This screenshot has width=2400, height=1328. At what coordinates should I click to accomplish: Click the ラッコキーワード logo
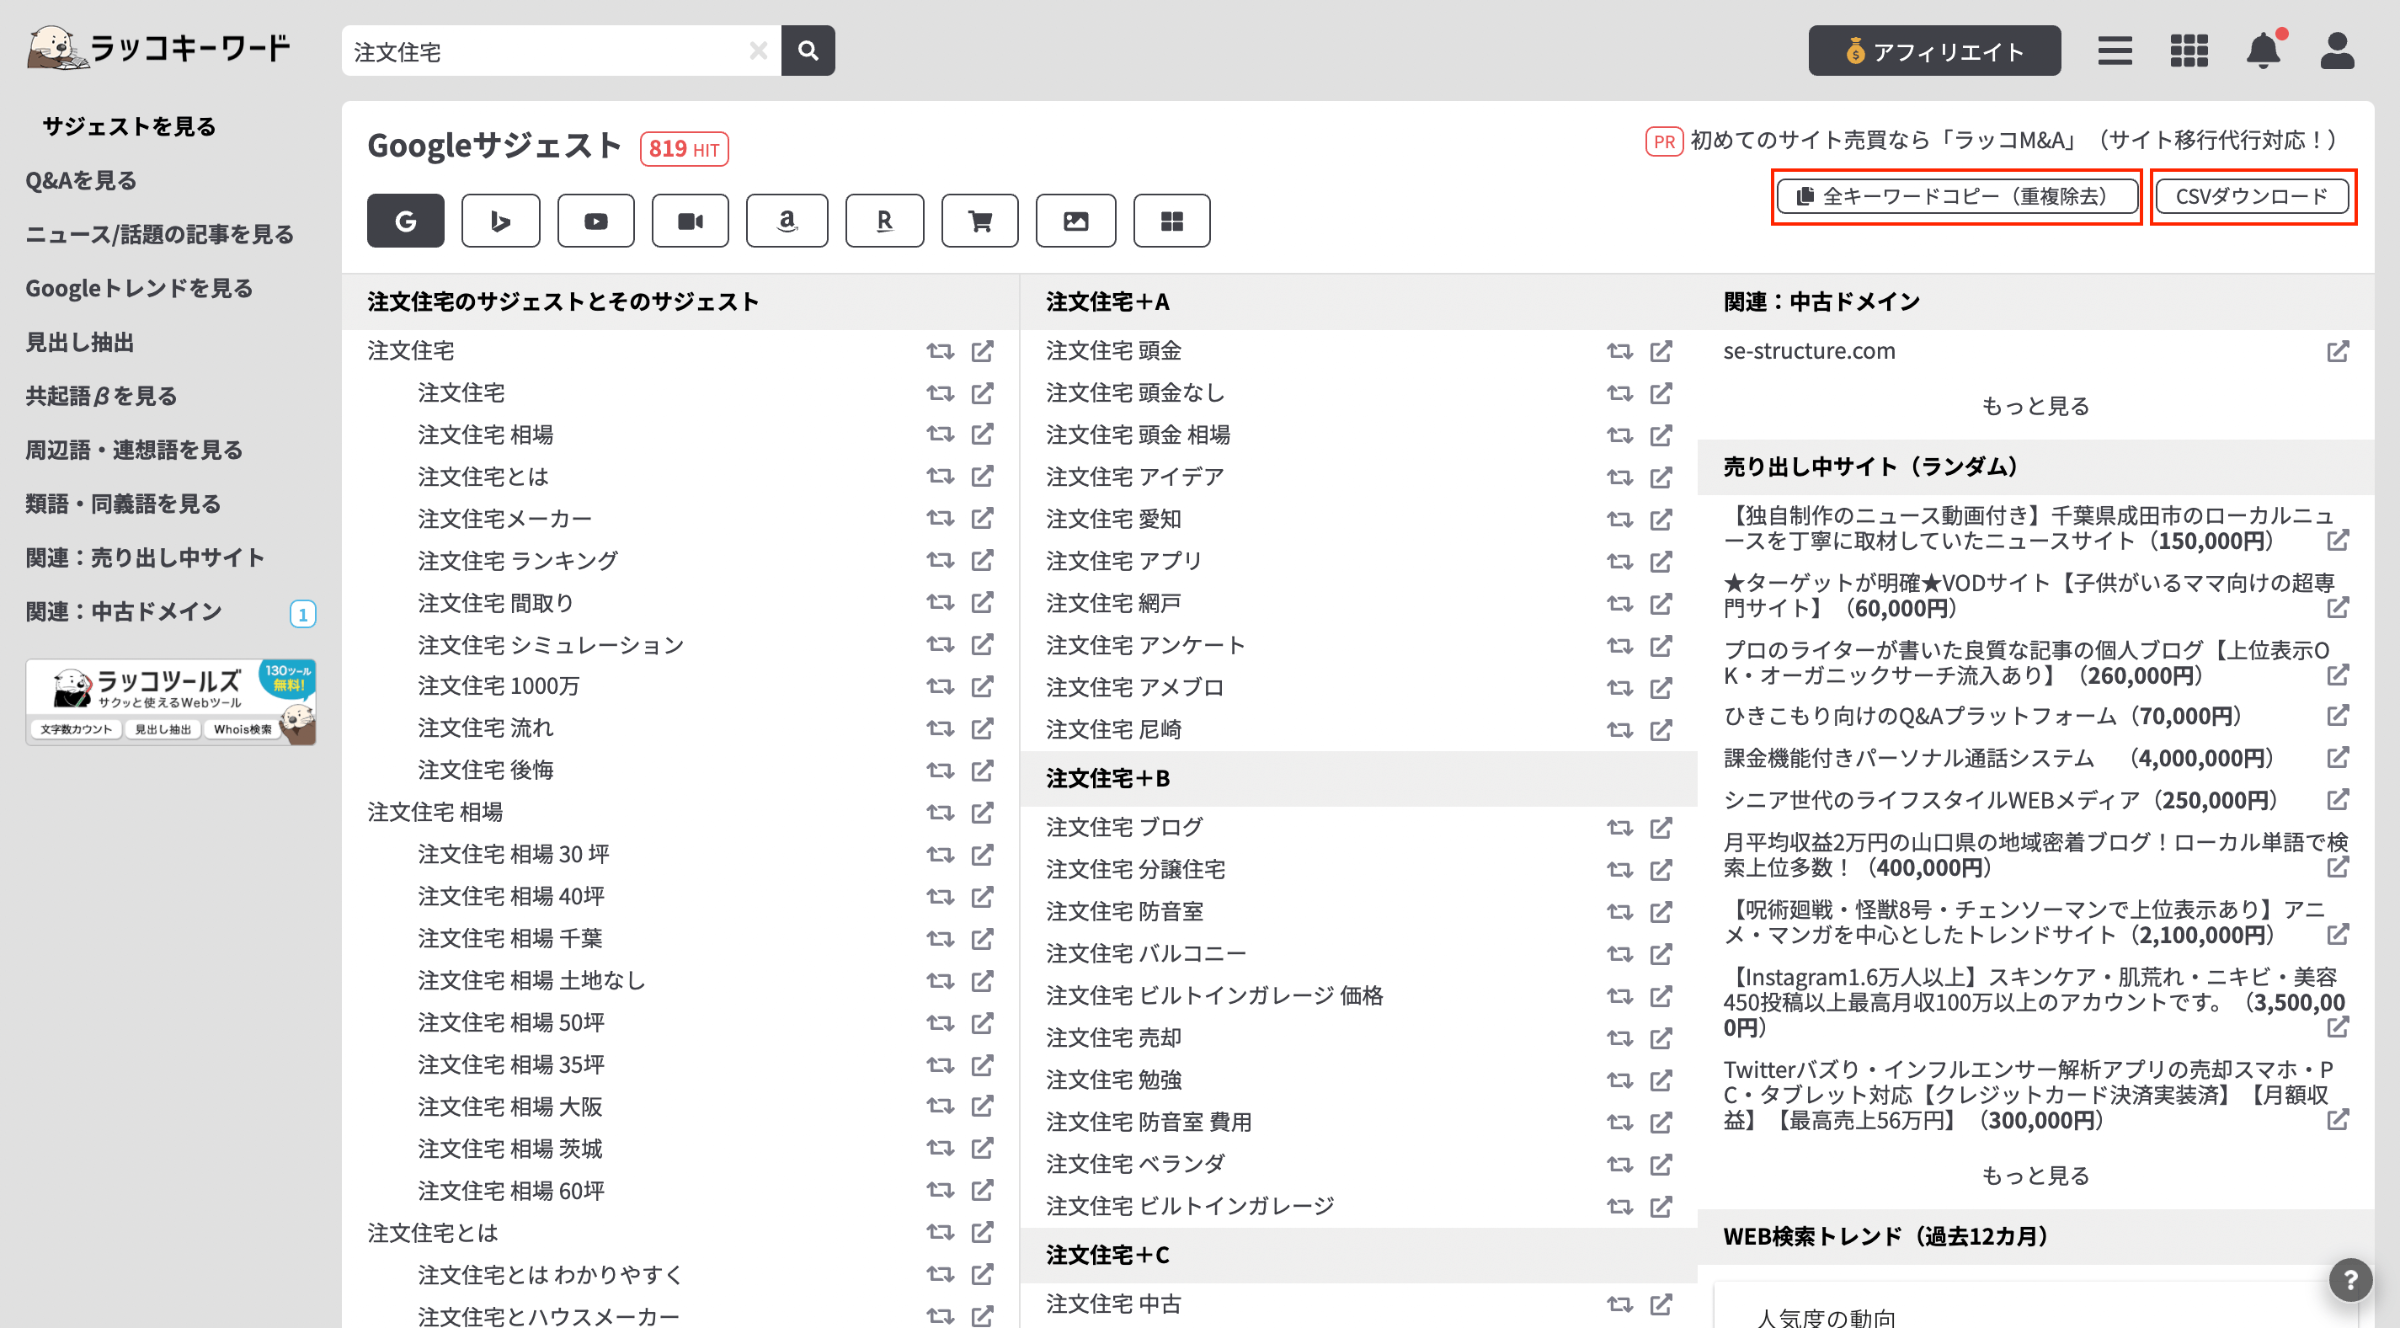click(x=159, y=48)
